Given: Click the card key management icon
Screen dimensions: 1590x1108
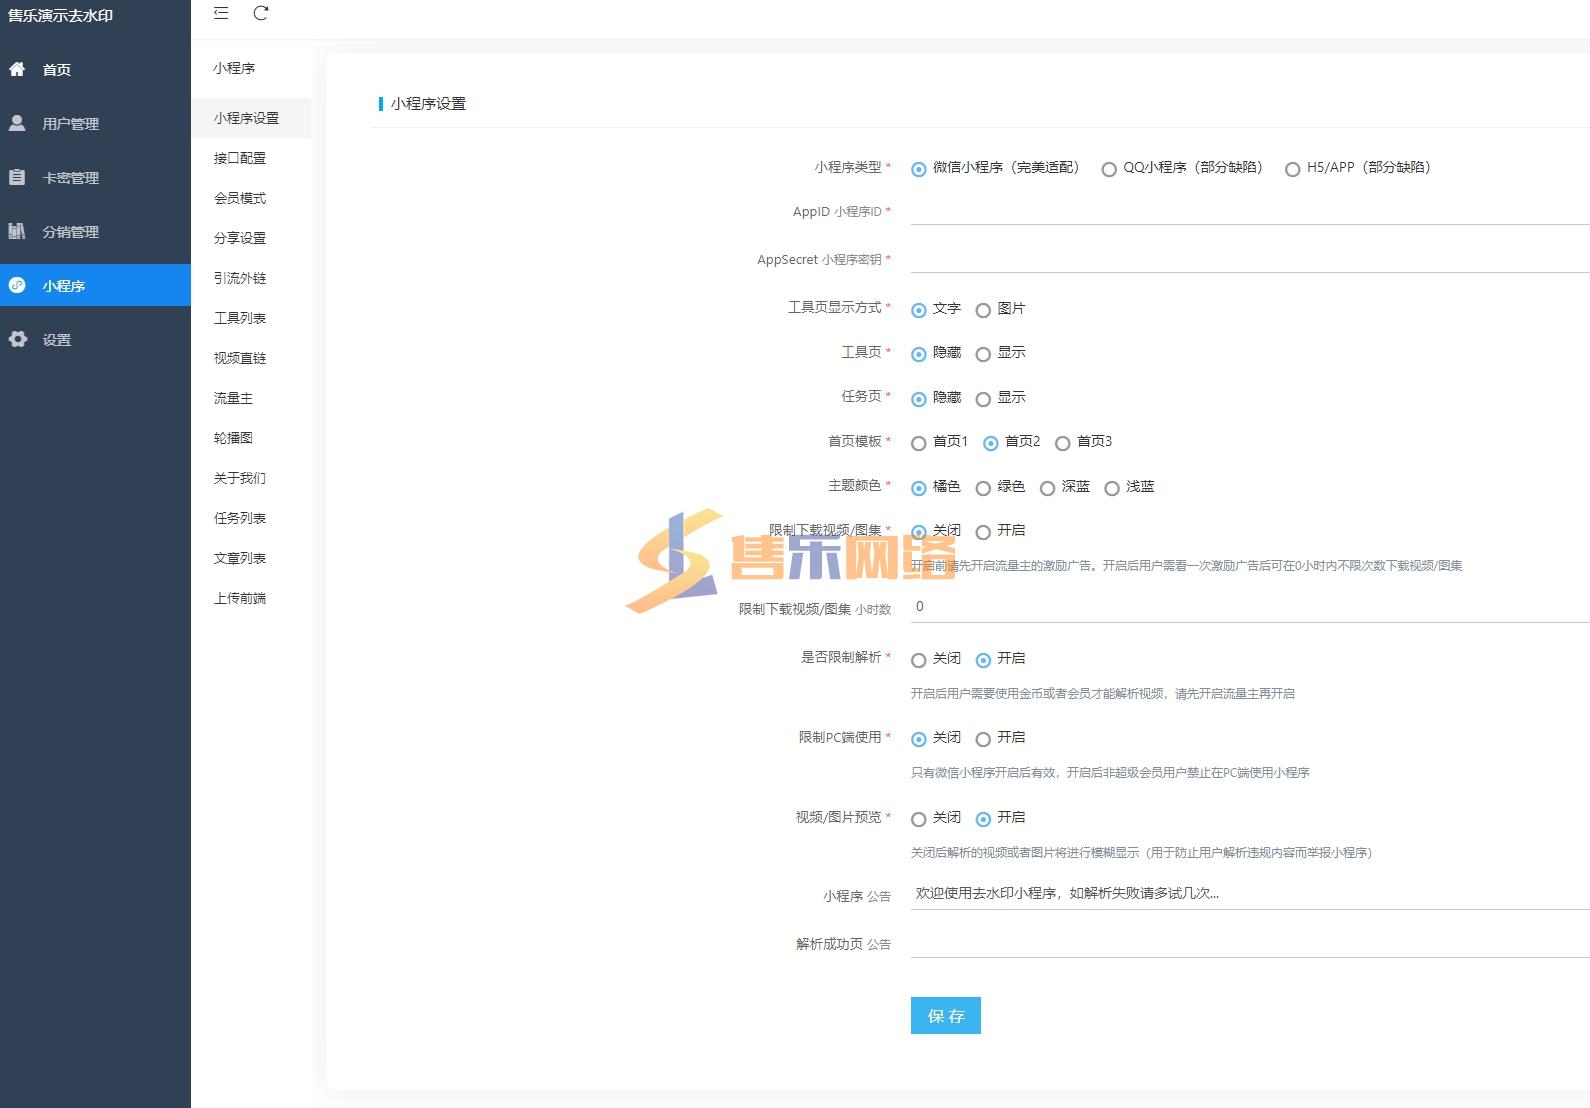Looking at the screenshot, I should click(x=17, y=177).
